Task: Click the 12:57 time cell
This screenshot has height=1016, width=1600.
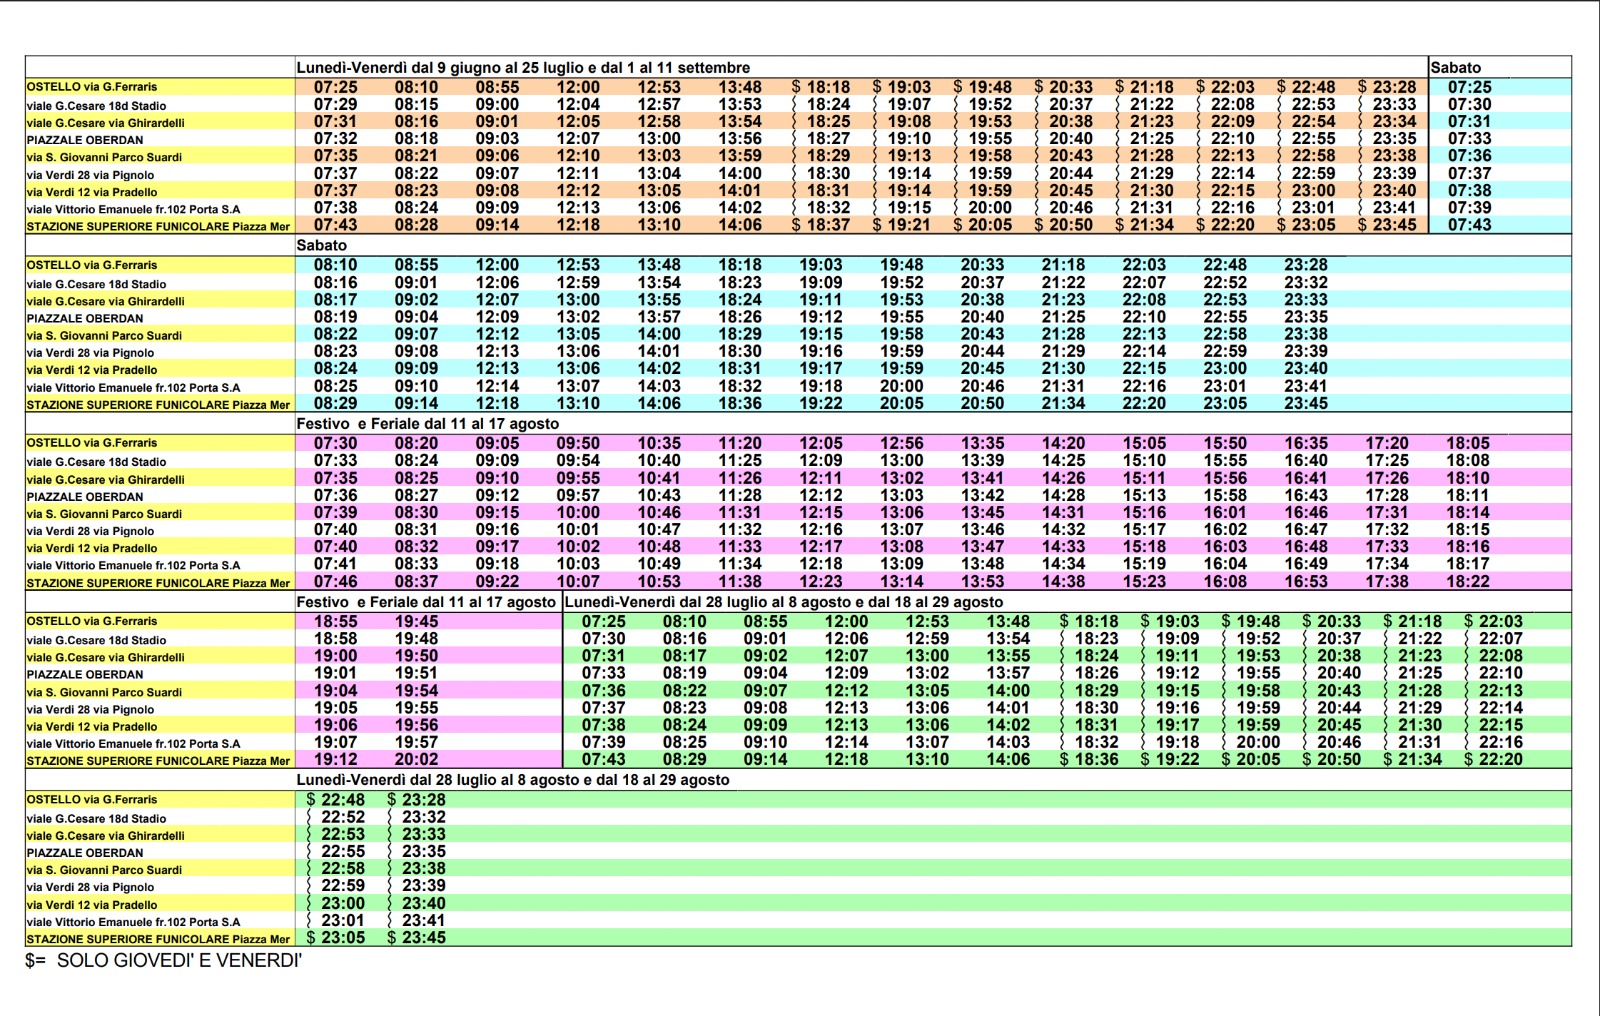Action: [659, 104]
